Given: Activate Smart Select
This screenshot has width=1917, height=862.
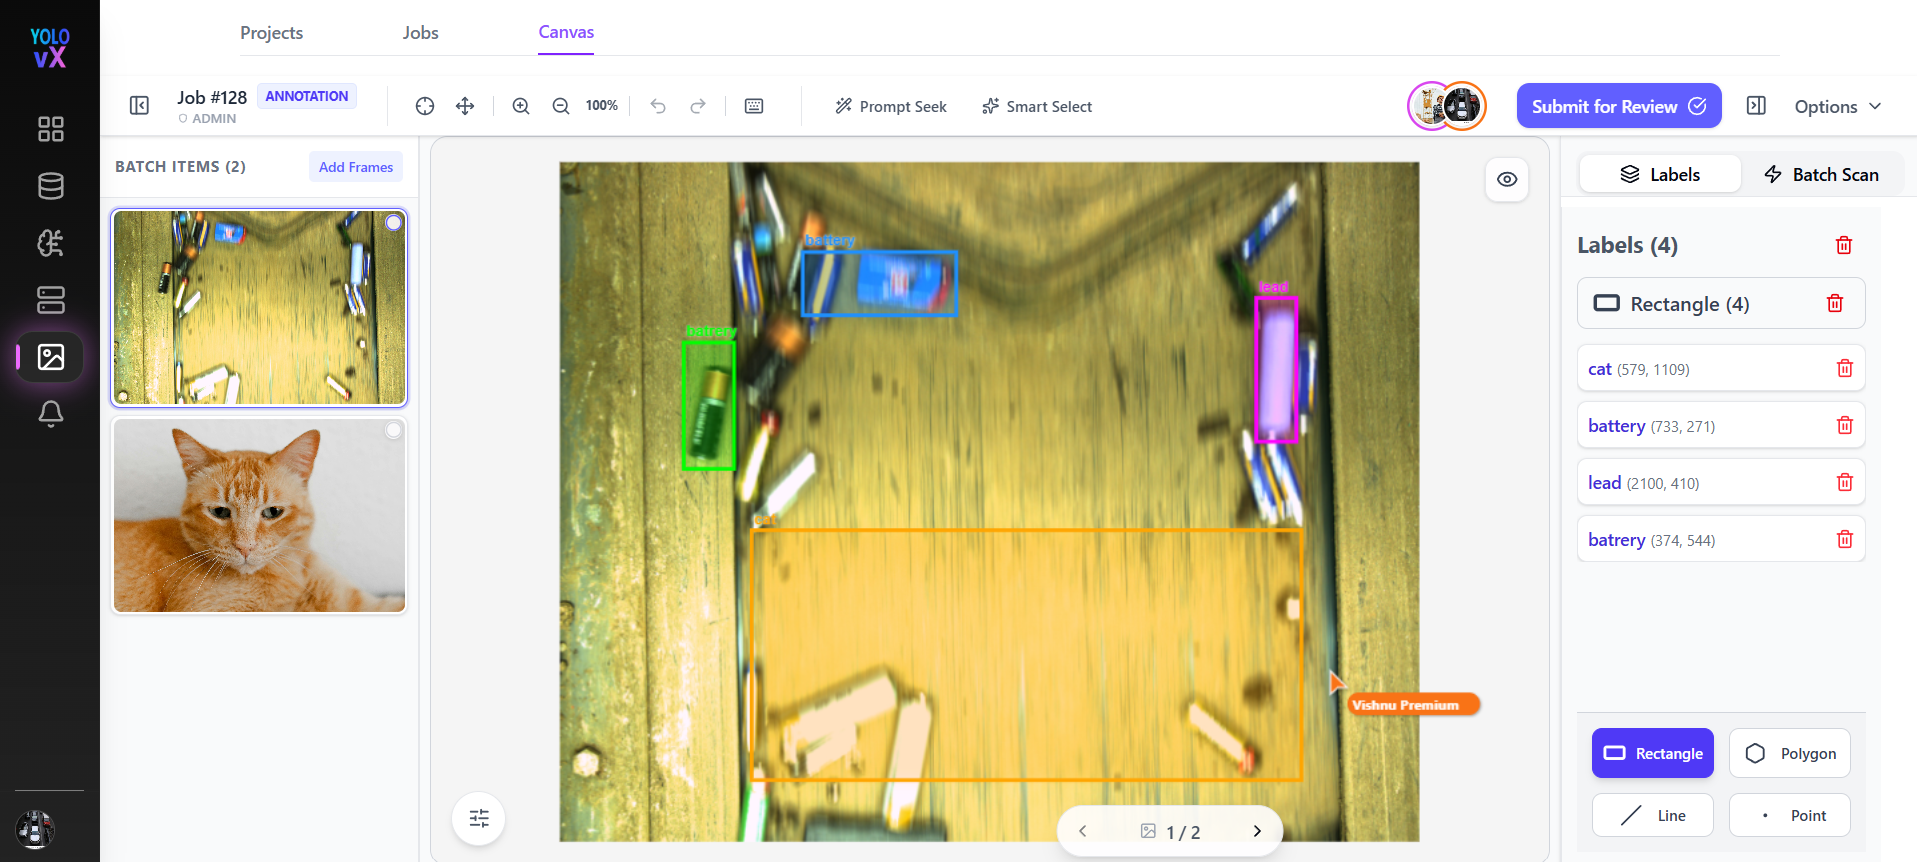Looking at the screenshot, I should 1037,106.
